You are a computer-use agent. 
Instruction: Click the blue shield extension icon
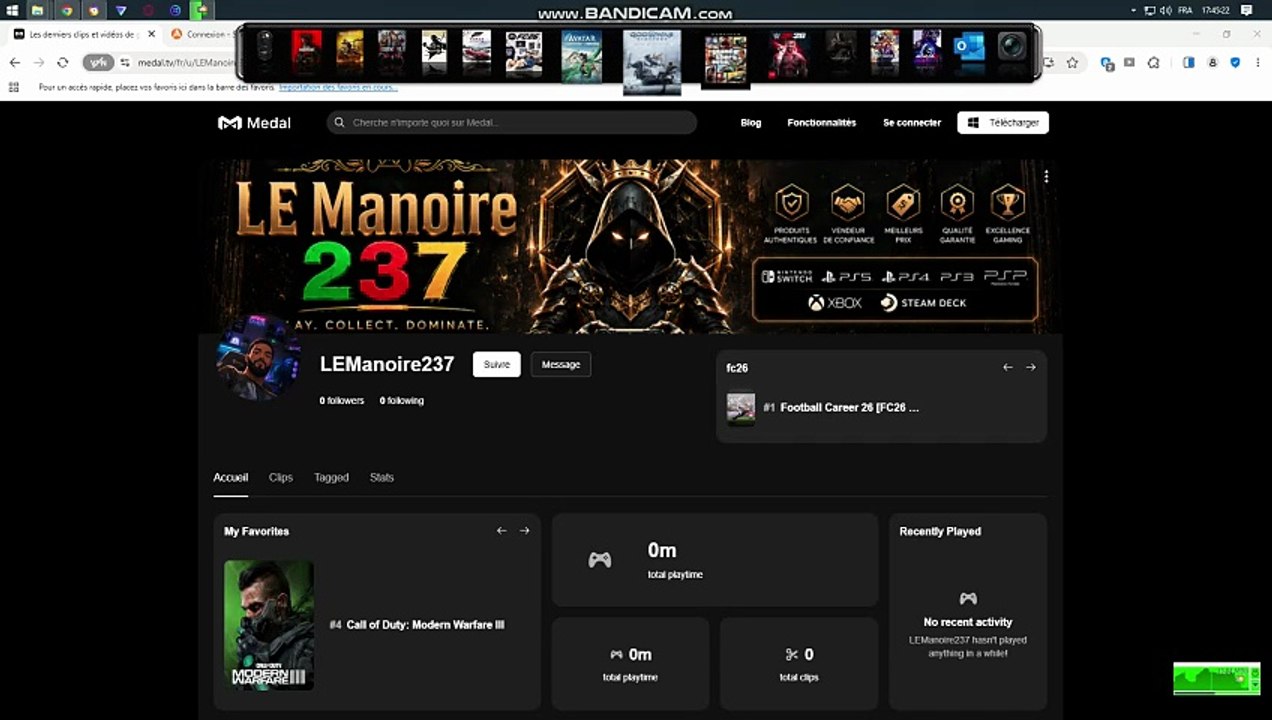1235,62
